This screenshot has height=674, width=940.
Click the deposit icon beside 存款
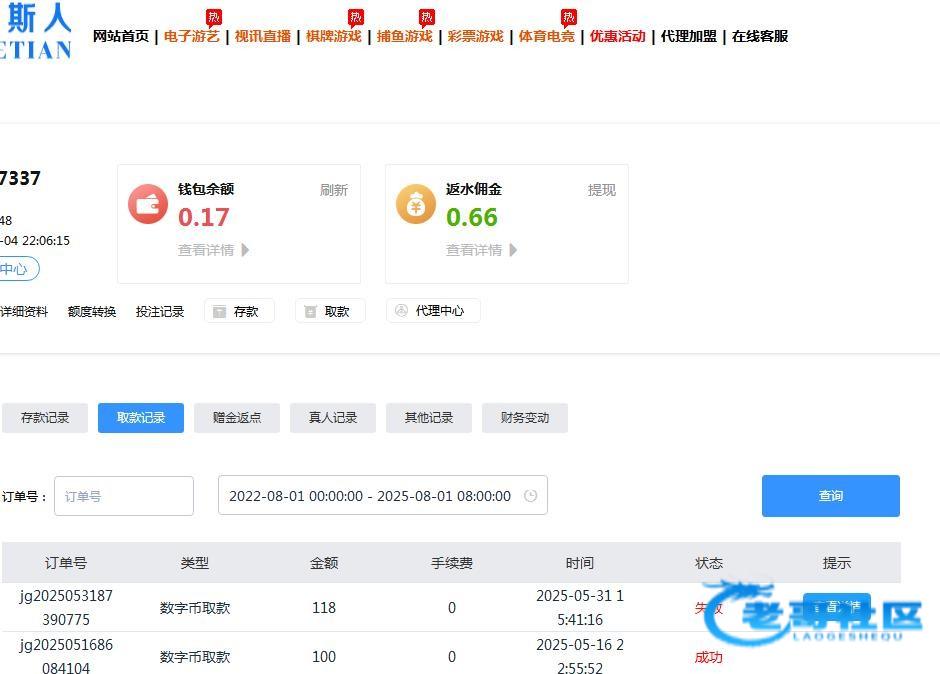point(220,312)
